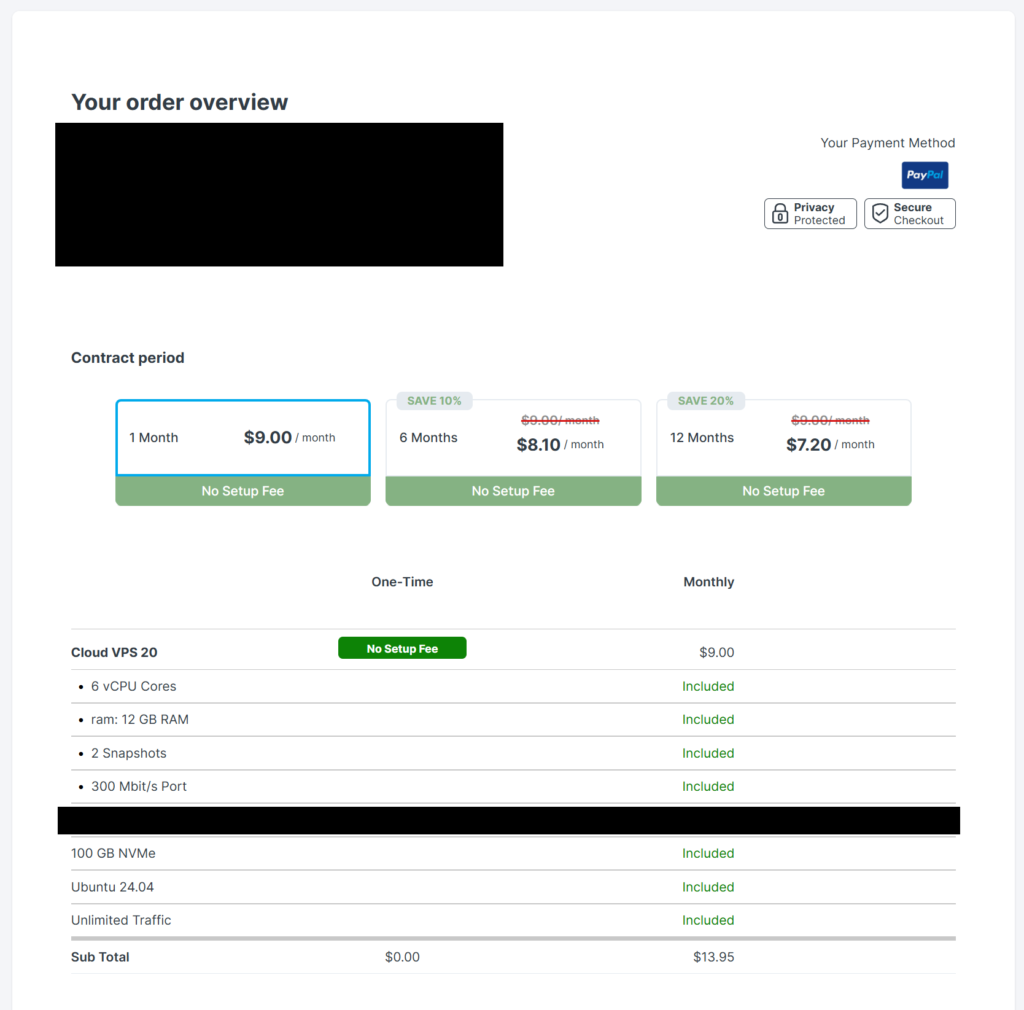This screenshot has height=1010, width=1024.
Task: Click the $8.10 / month price
Action: point(560,445)
